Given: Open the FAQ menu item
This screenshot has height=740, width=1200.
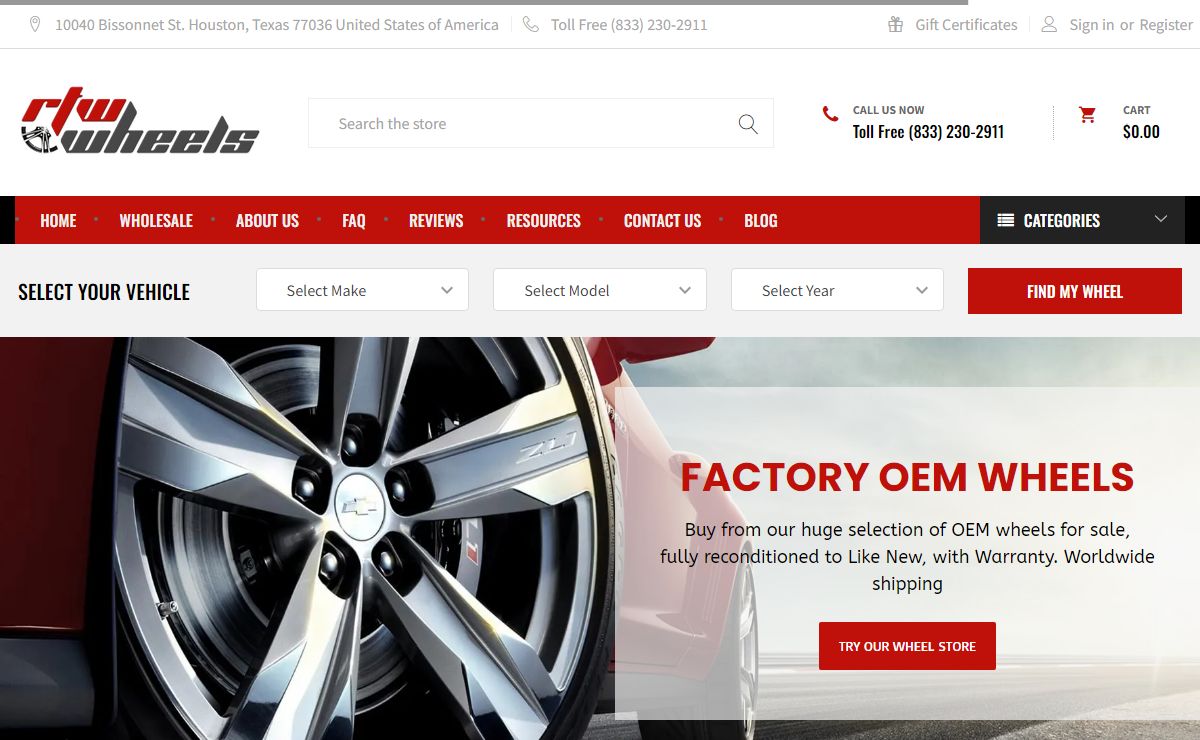Looking at the screenshot, I should coord(354,221).
